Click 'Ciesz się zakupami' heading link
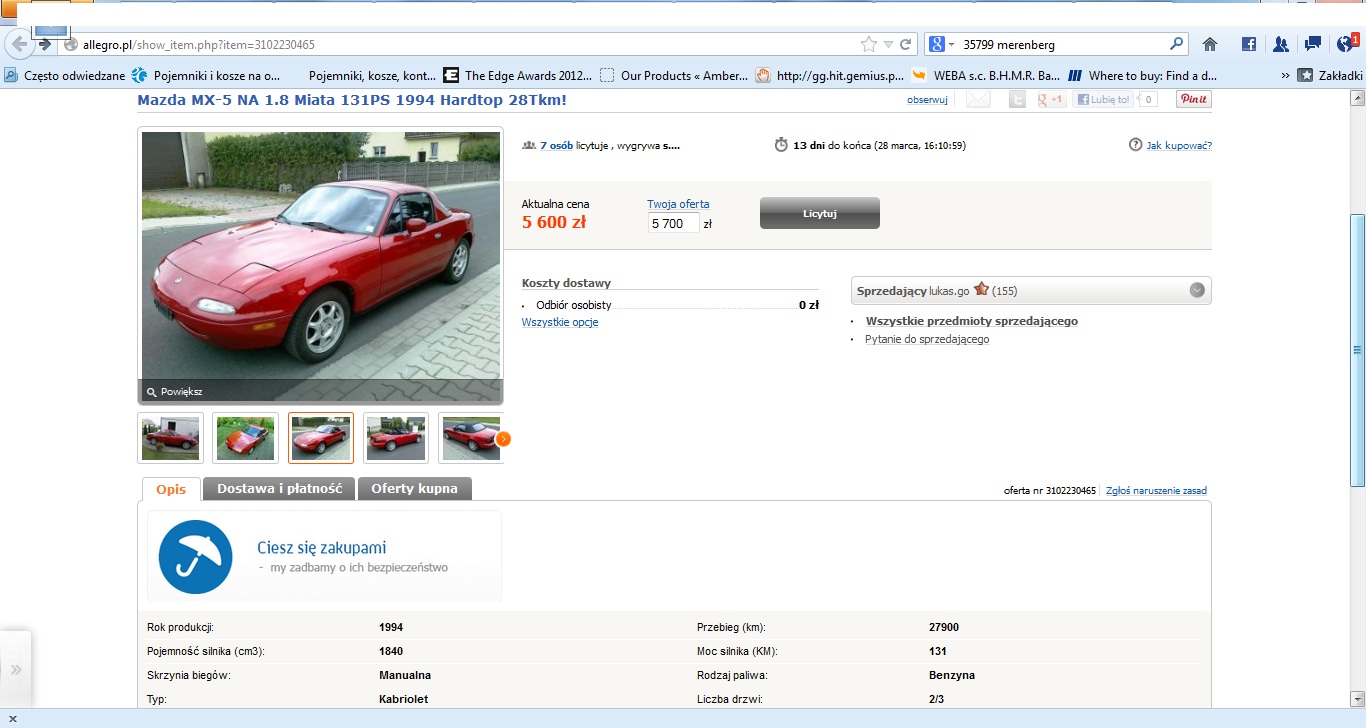This screenshot has width=1368, height=728. 322,548
